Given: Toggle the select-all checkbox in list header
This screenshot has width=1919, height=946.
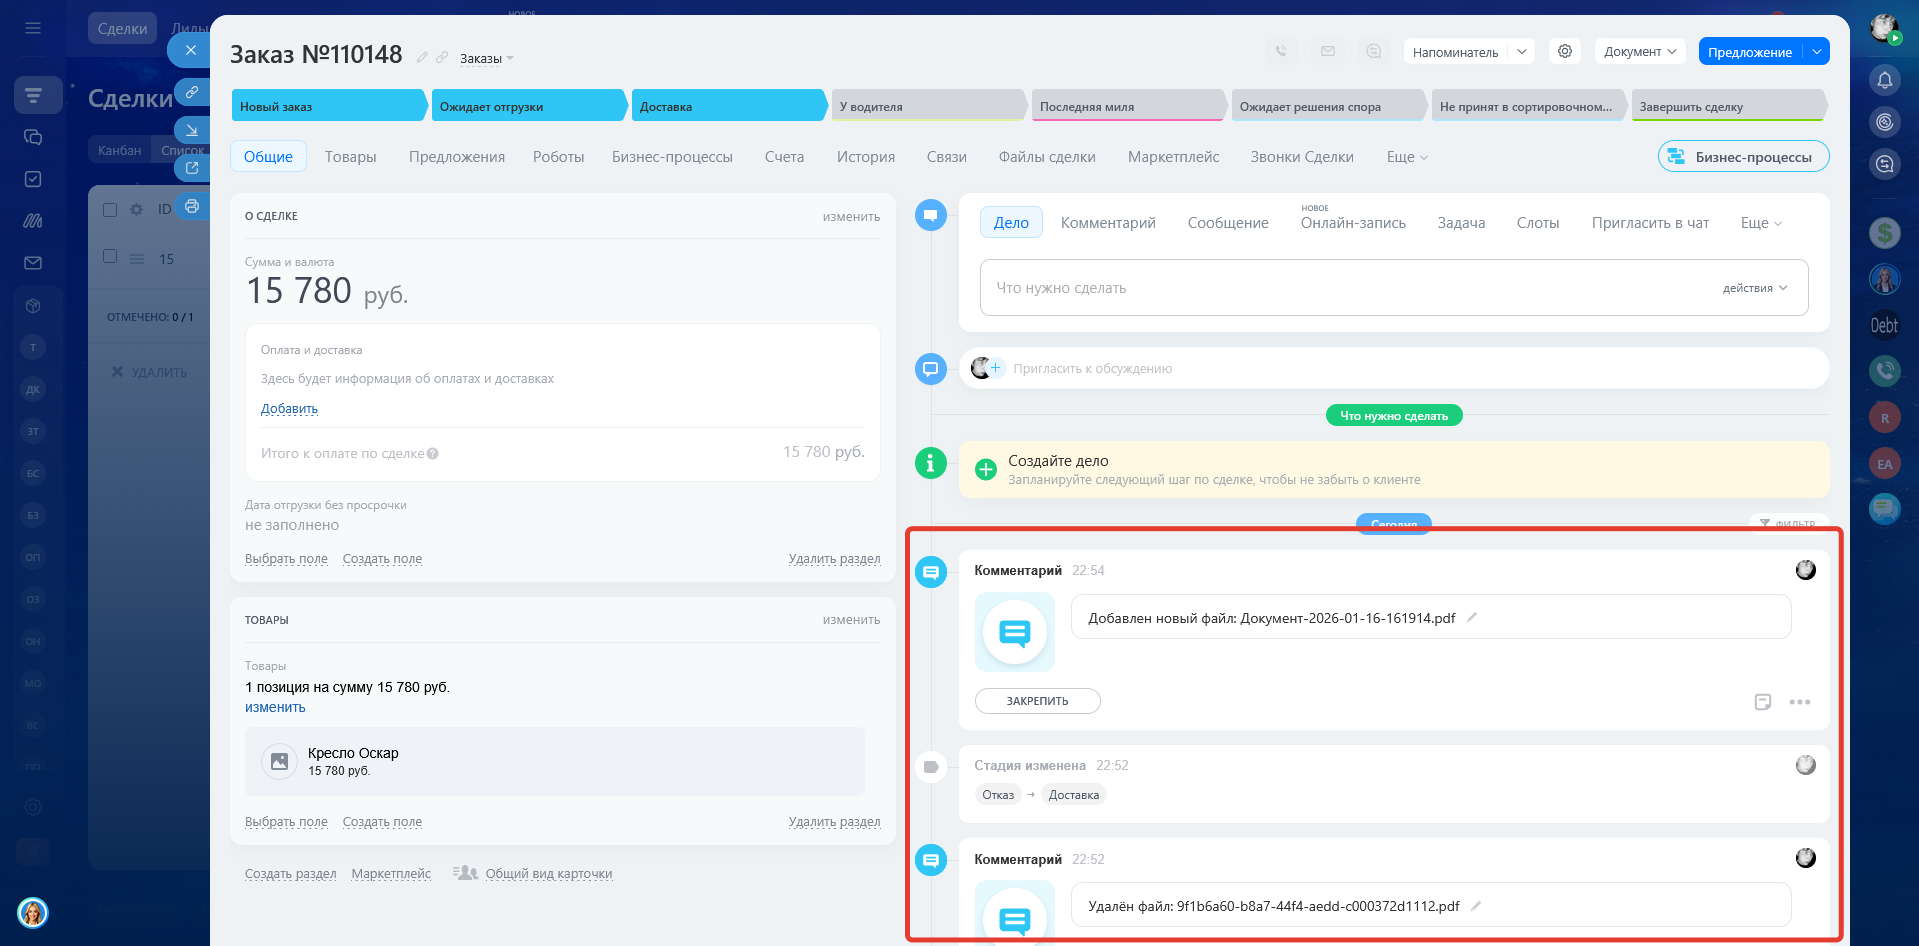Looking at the screenshot, I should pos(110,210).
